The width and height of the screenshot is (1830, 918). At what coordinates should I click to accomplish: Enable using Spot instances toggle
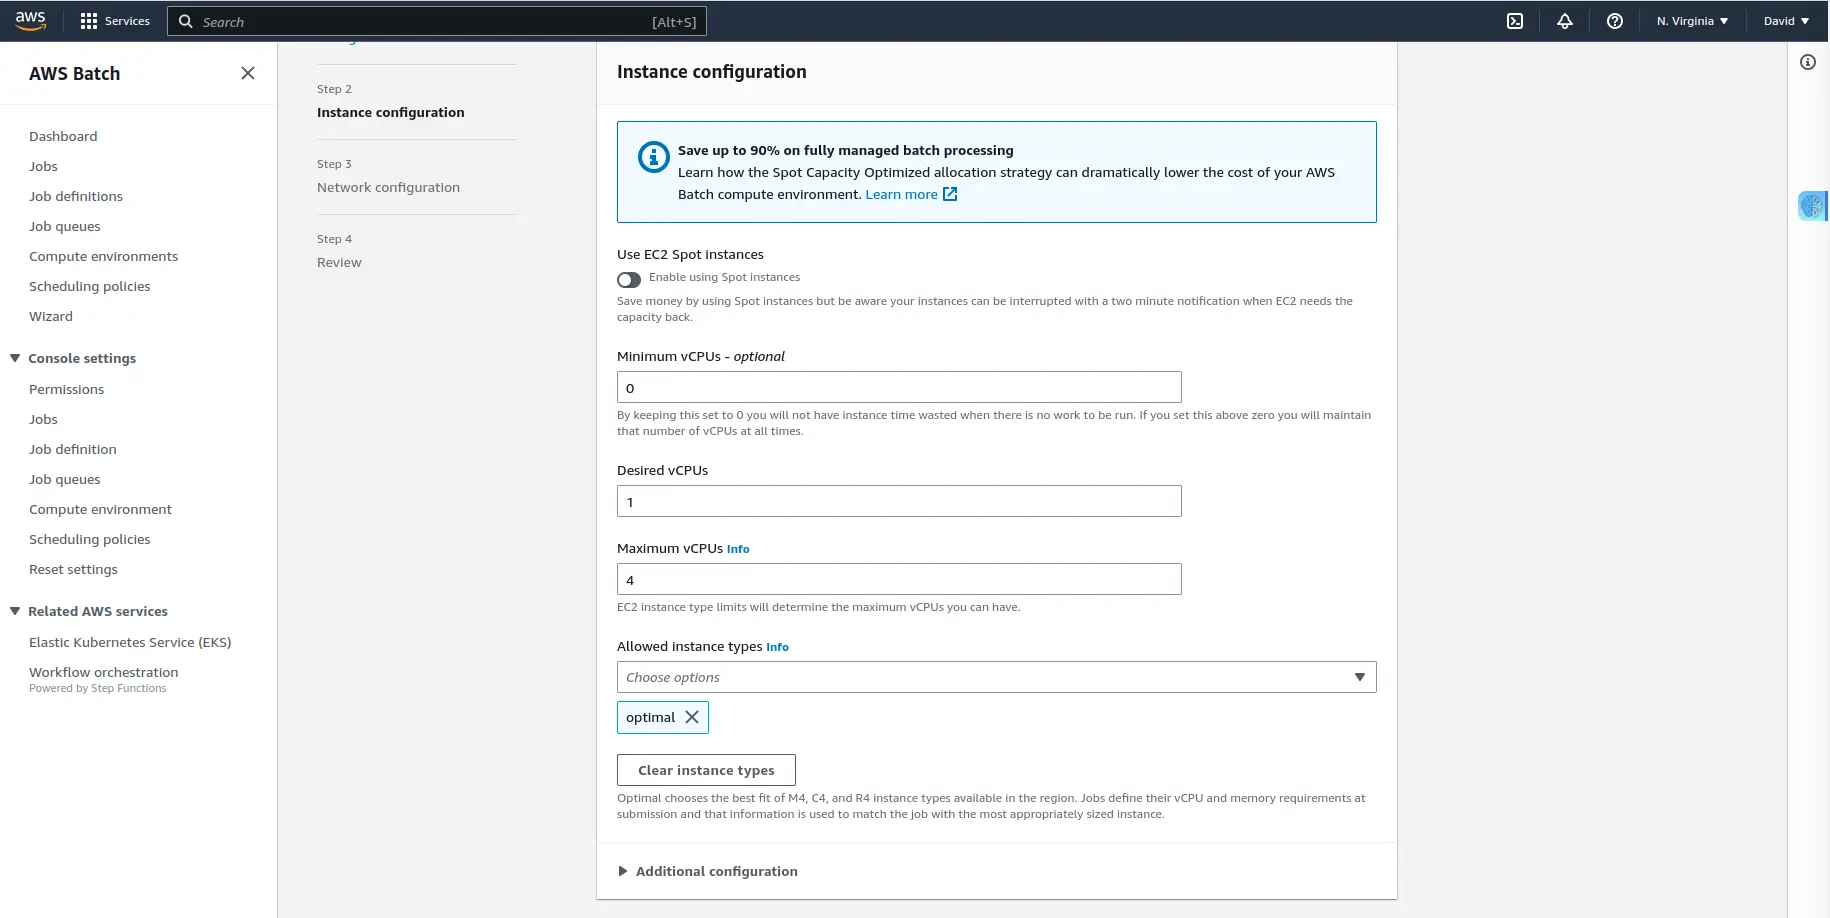pos(629,279)
